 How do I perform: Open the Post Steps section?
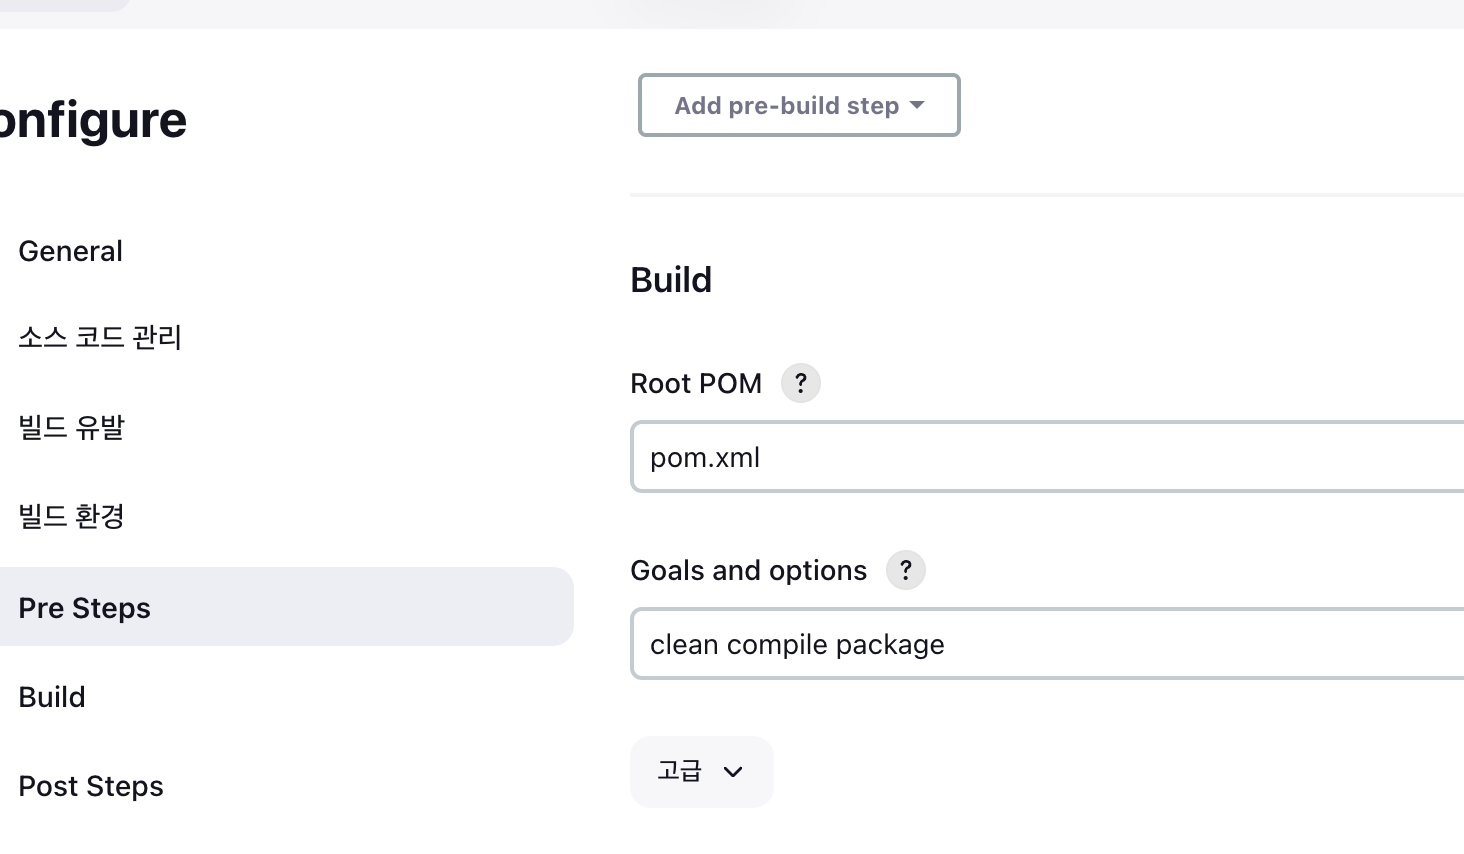point(91,786)
